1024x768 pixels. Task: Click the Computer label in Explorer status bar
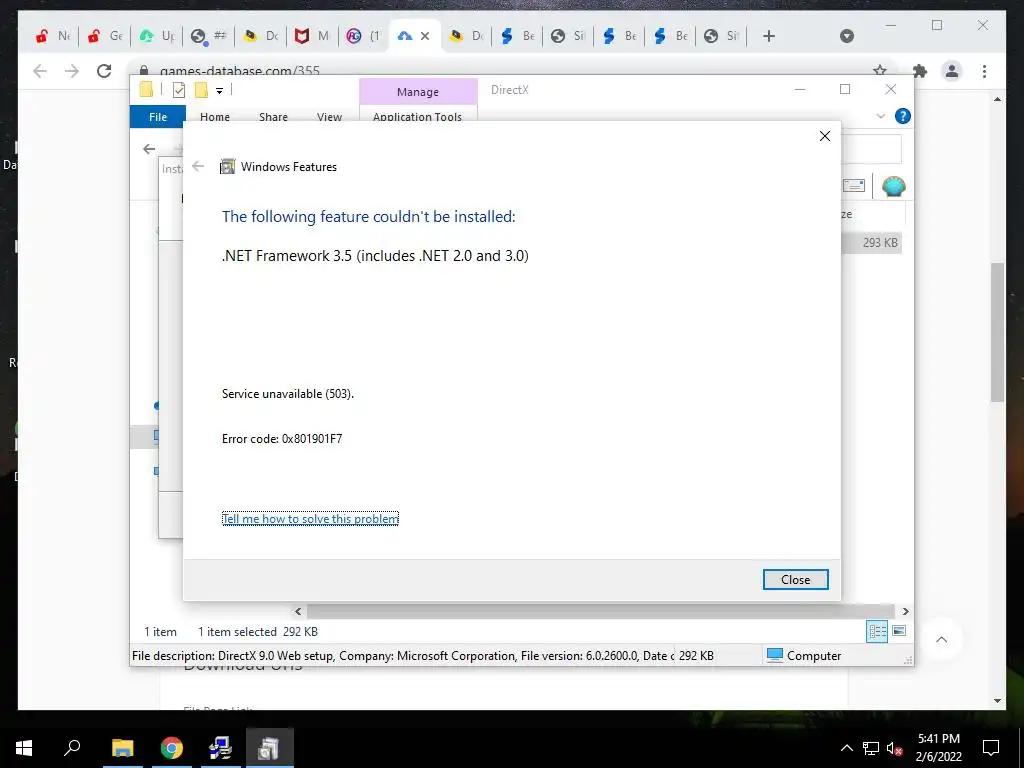point(814,656)
